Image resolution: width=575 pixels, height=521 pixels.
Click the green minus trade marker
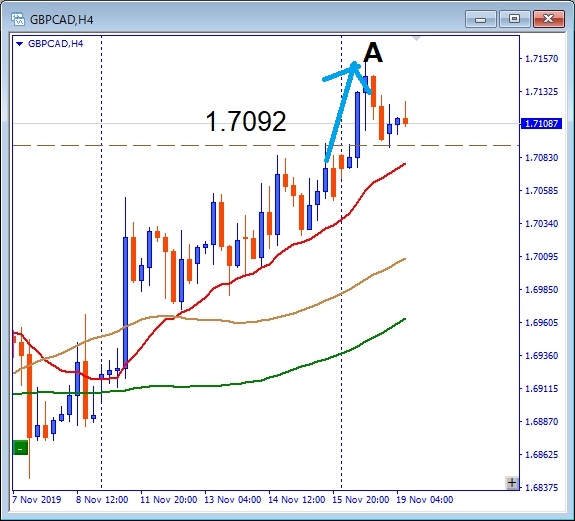point(21,448)
